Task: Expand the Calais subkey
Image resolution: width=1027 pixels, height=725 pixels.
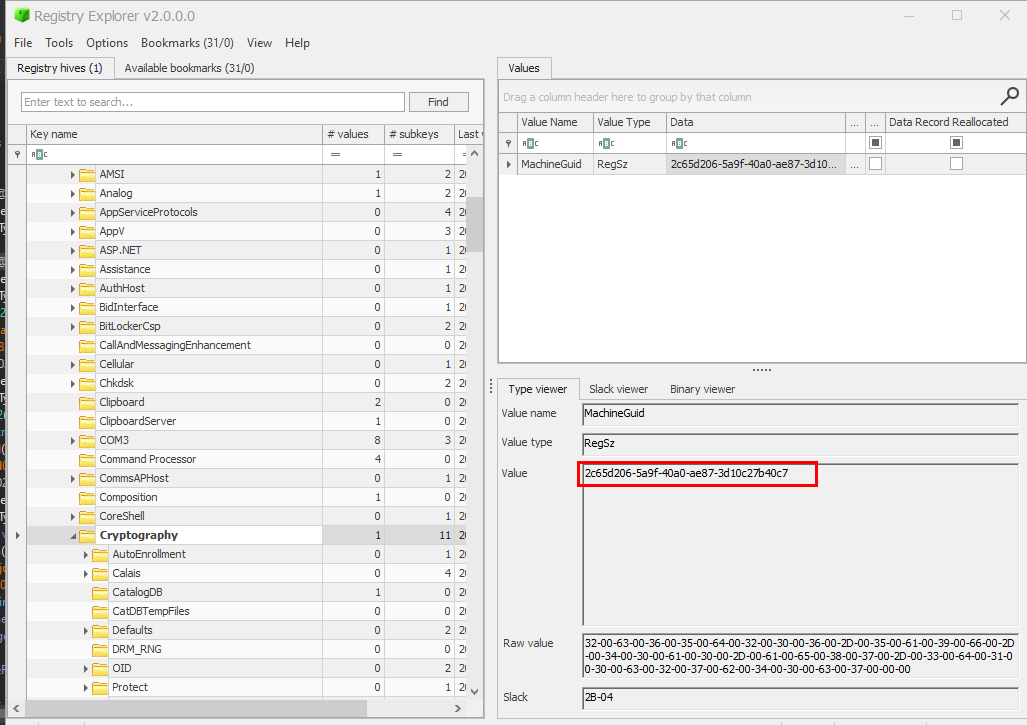Action: [85, 574]
